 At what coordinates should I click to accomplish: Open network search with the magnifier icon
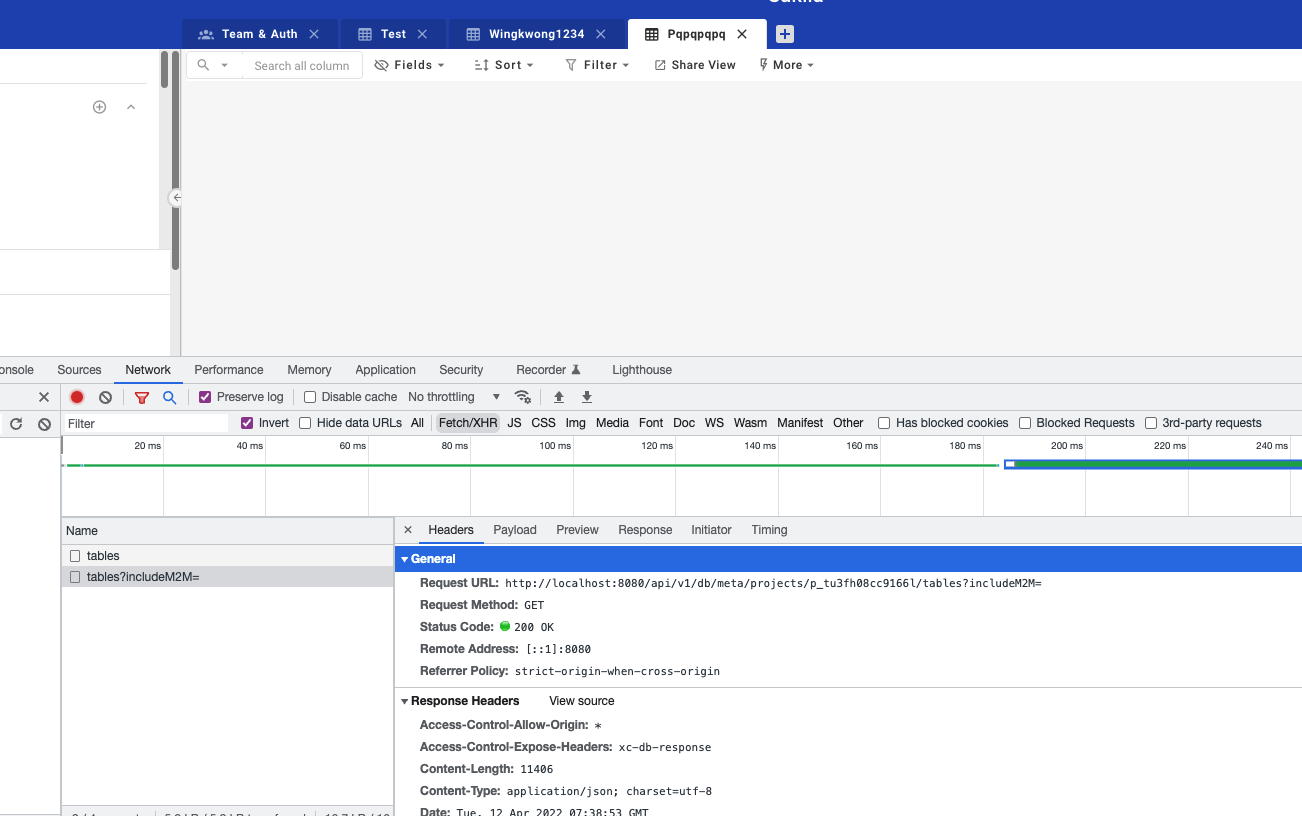click(169, 396)
